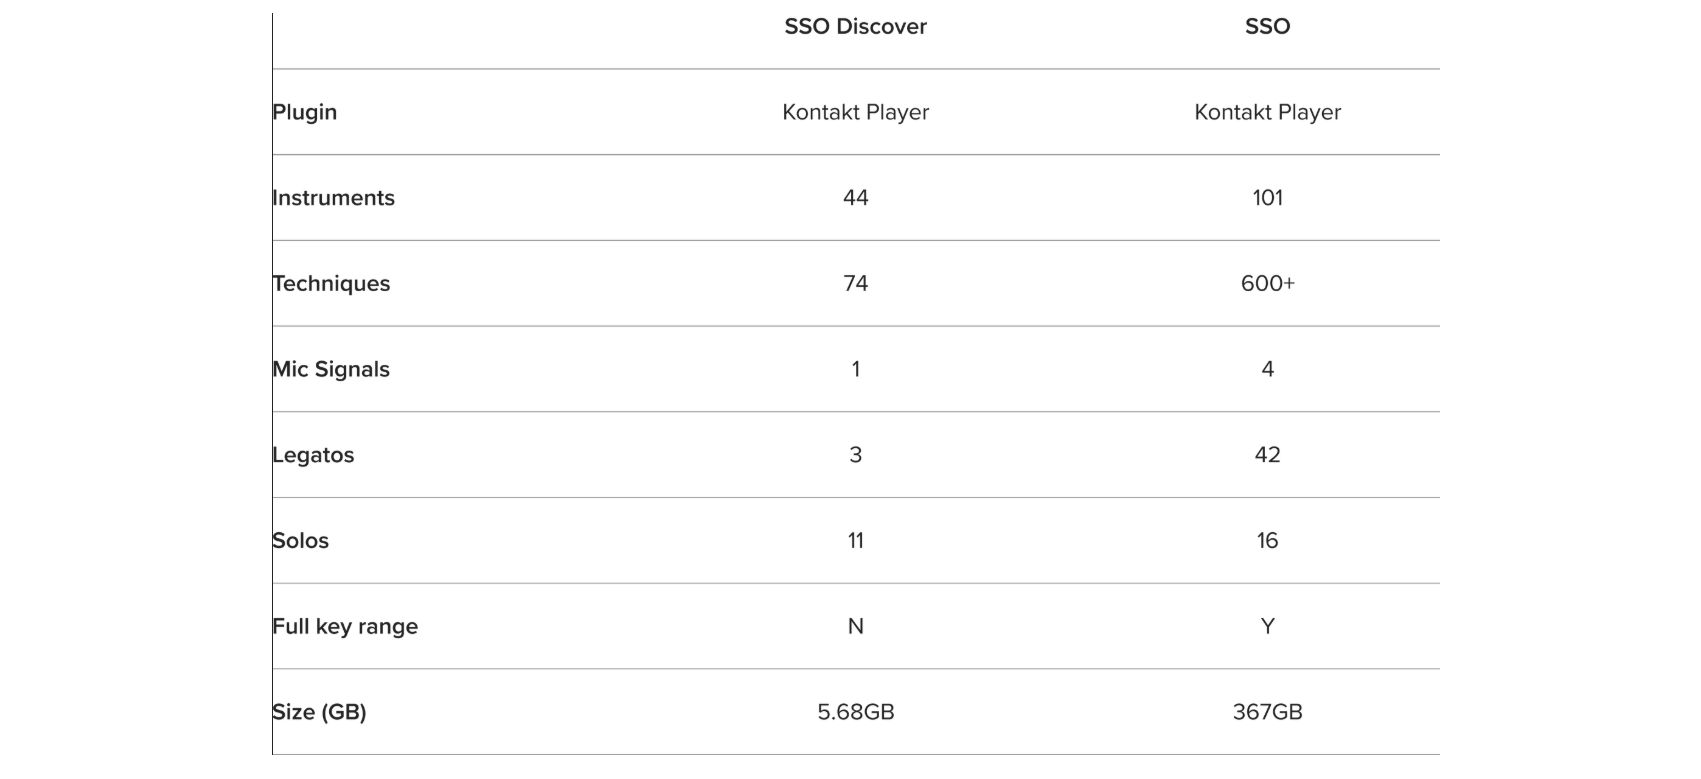Click the 74 techniques value

coord(855,284)
